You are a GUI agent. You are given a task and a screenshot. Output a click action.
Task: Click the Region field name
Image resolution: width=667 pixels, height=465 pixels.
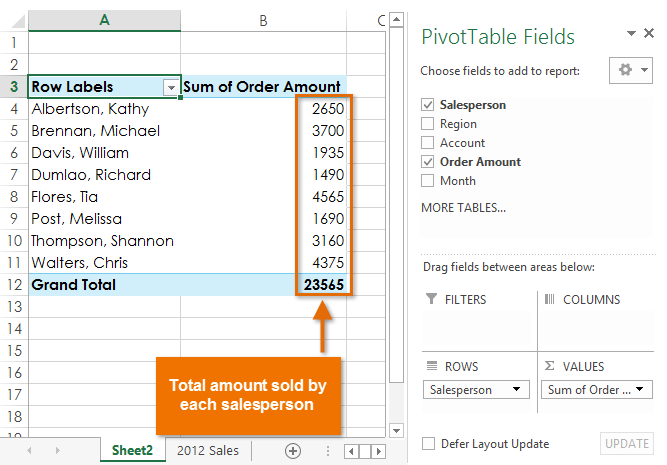point(458,124)
